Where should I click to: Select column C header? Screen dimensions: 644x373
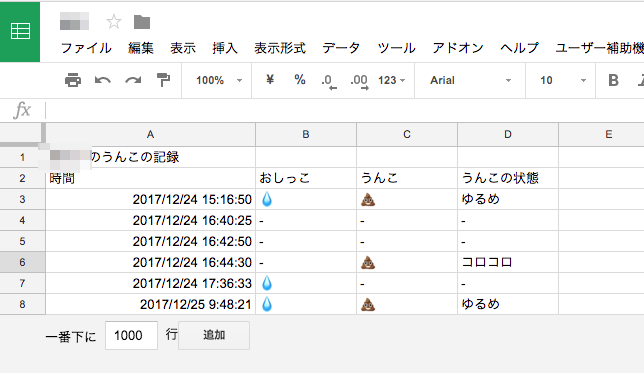[x=407, y=134]
